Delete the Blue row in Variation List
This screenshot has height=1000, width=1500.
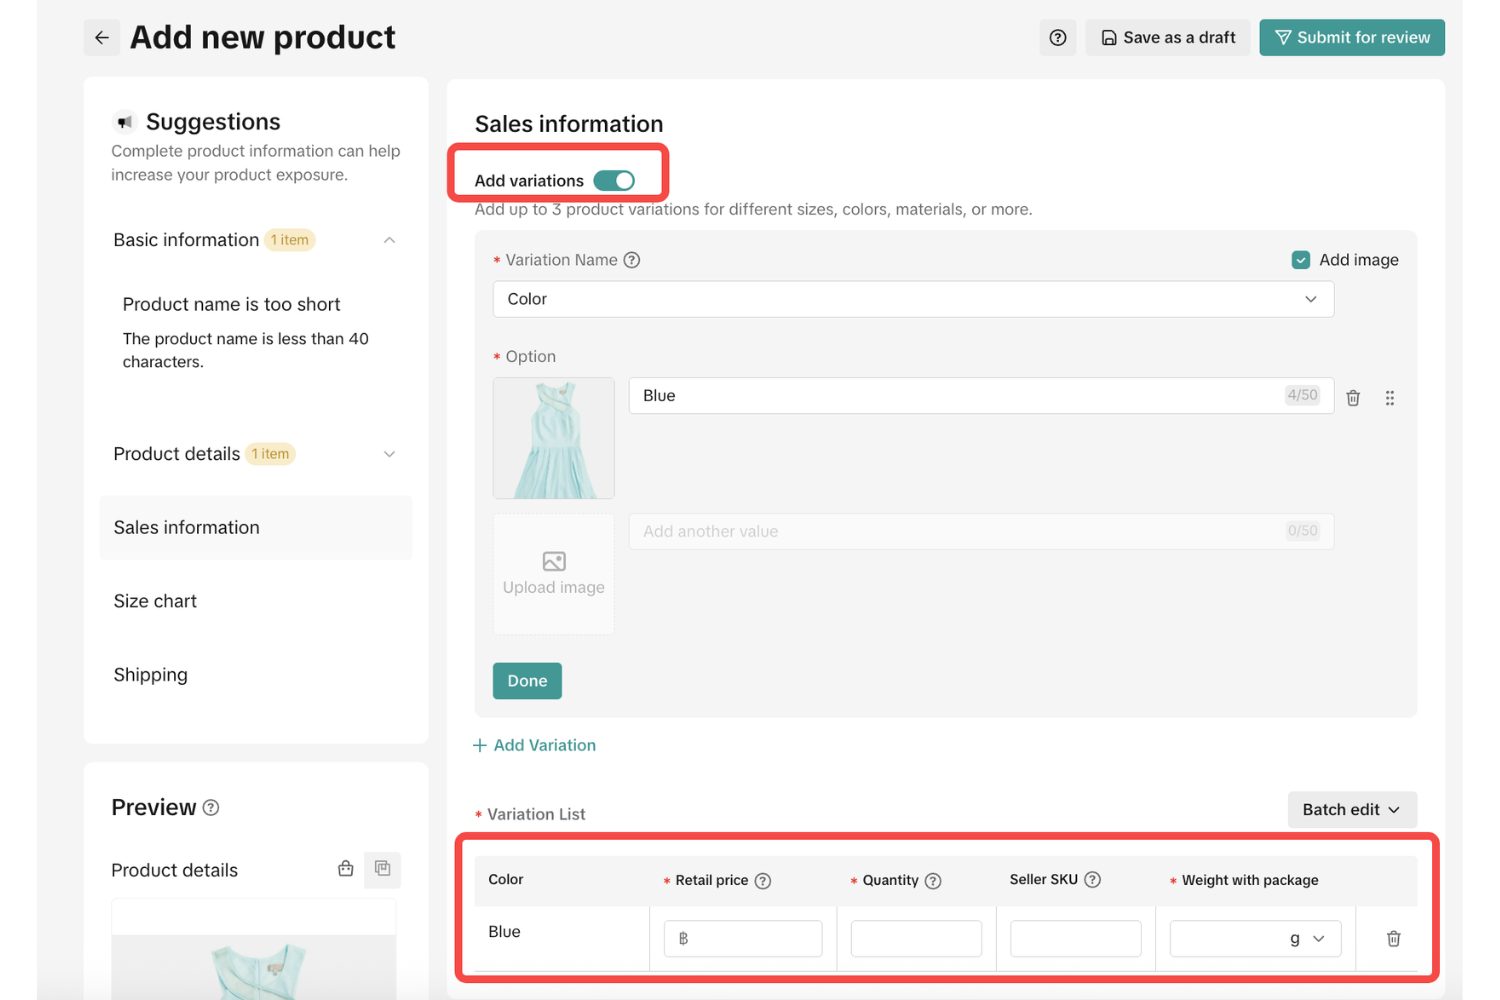click(x=1393, y=939)
